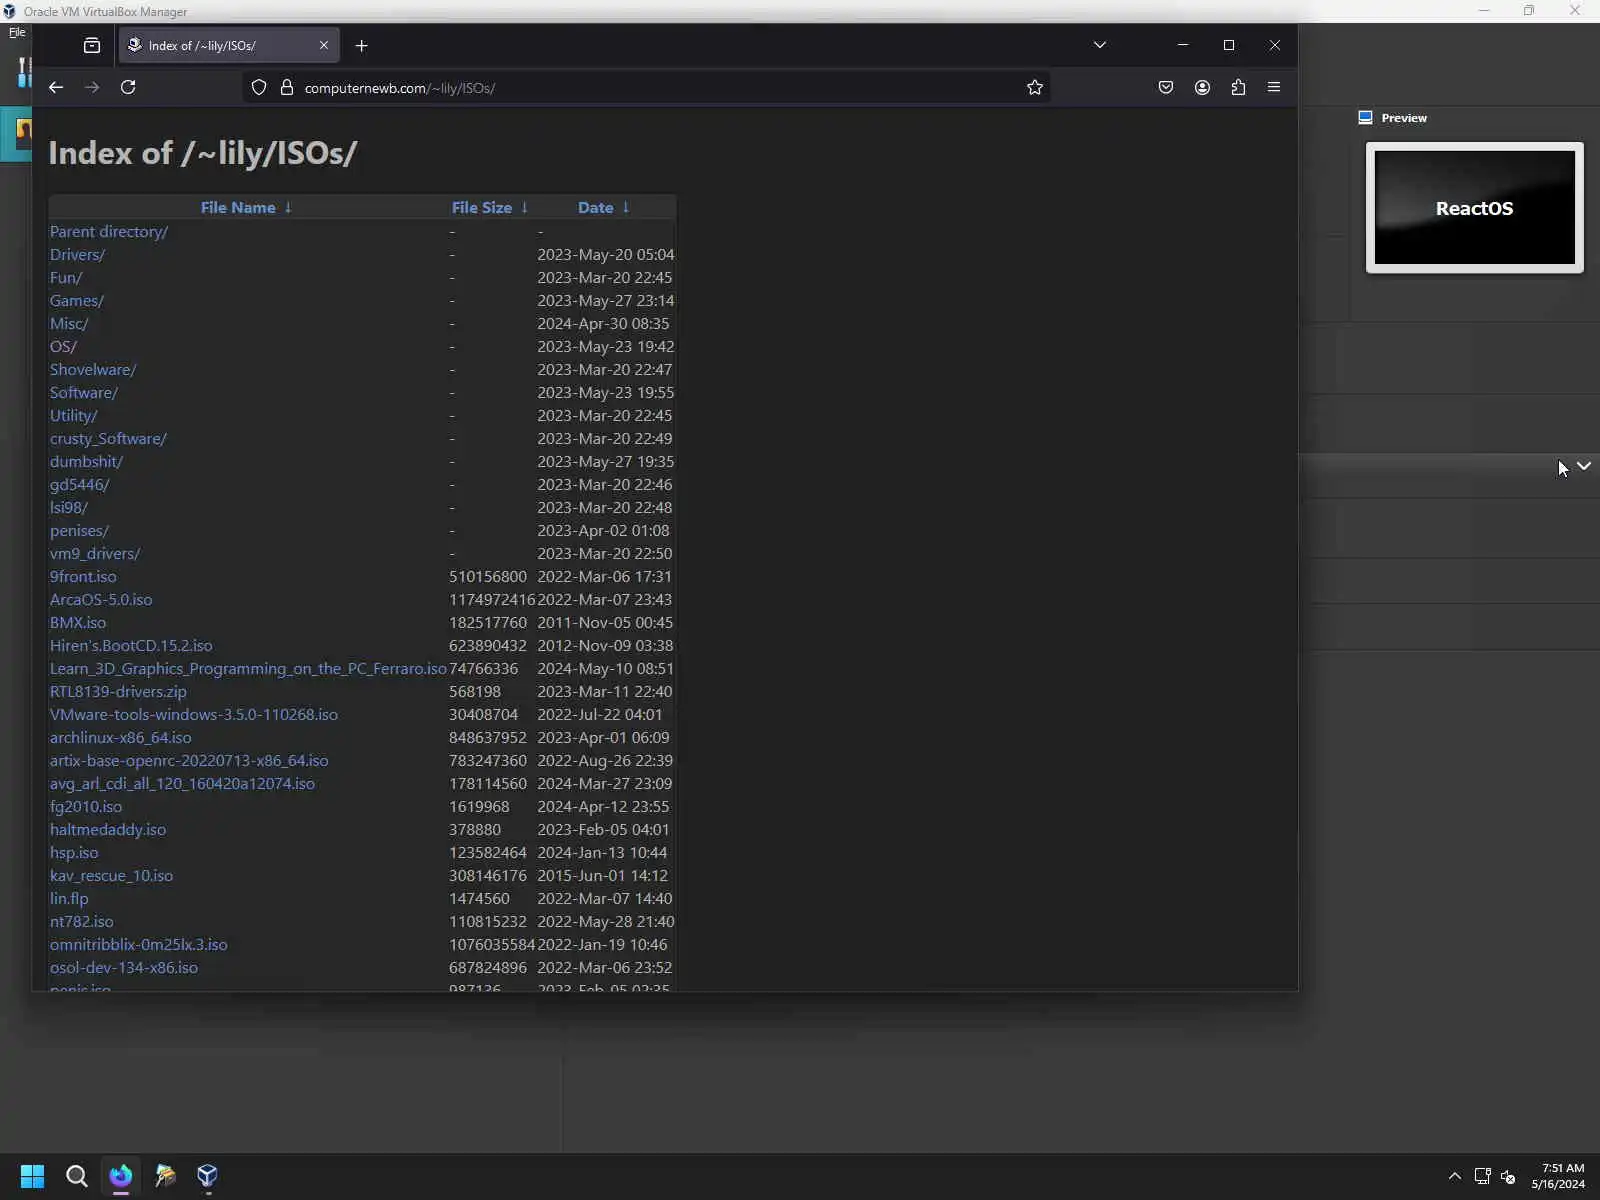
Task: Open the Firefox application hamburger menu
Action: point(1274,88)
